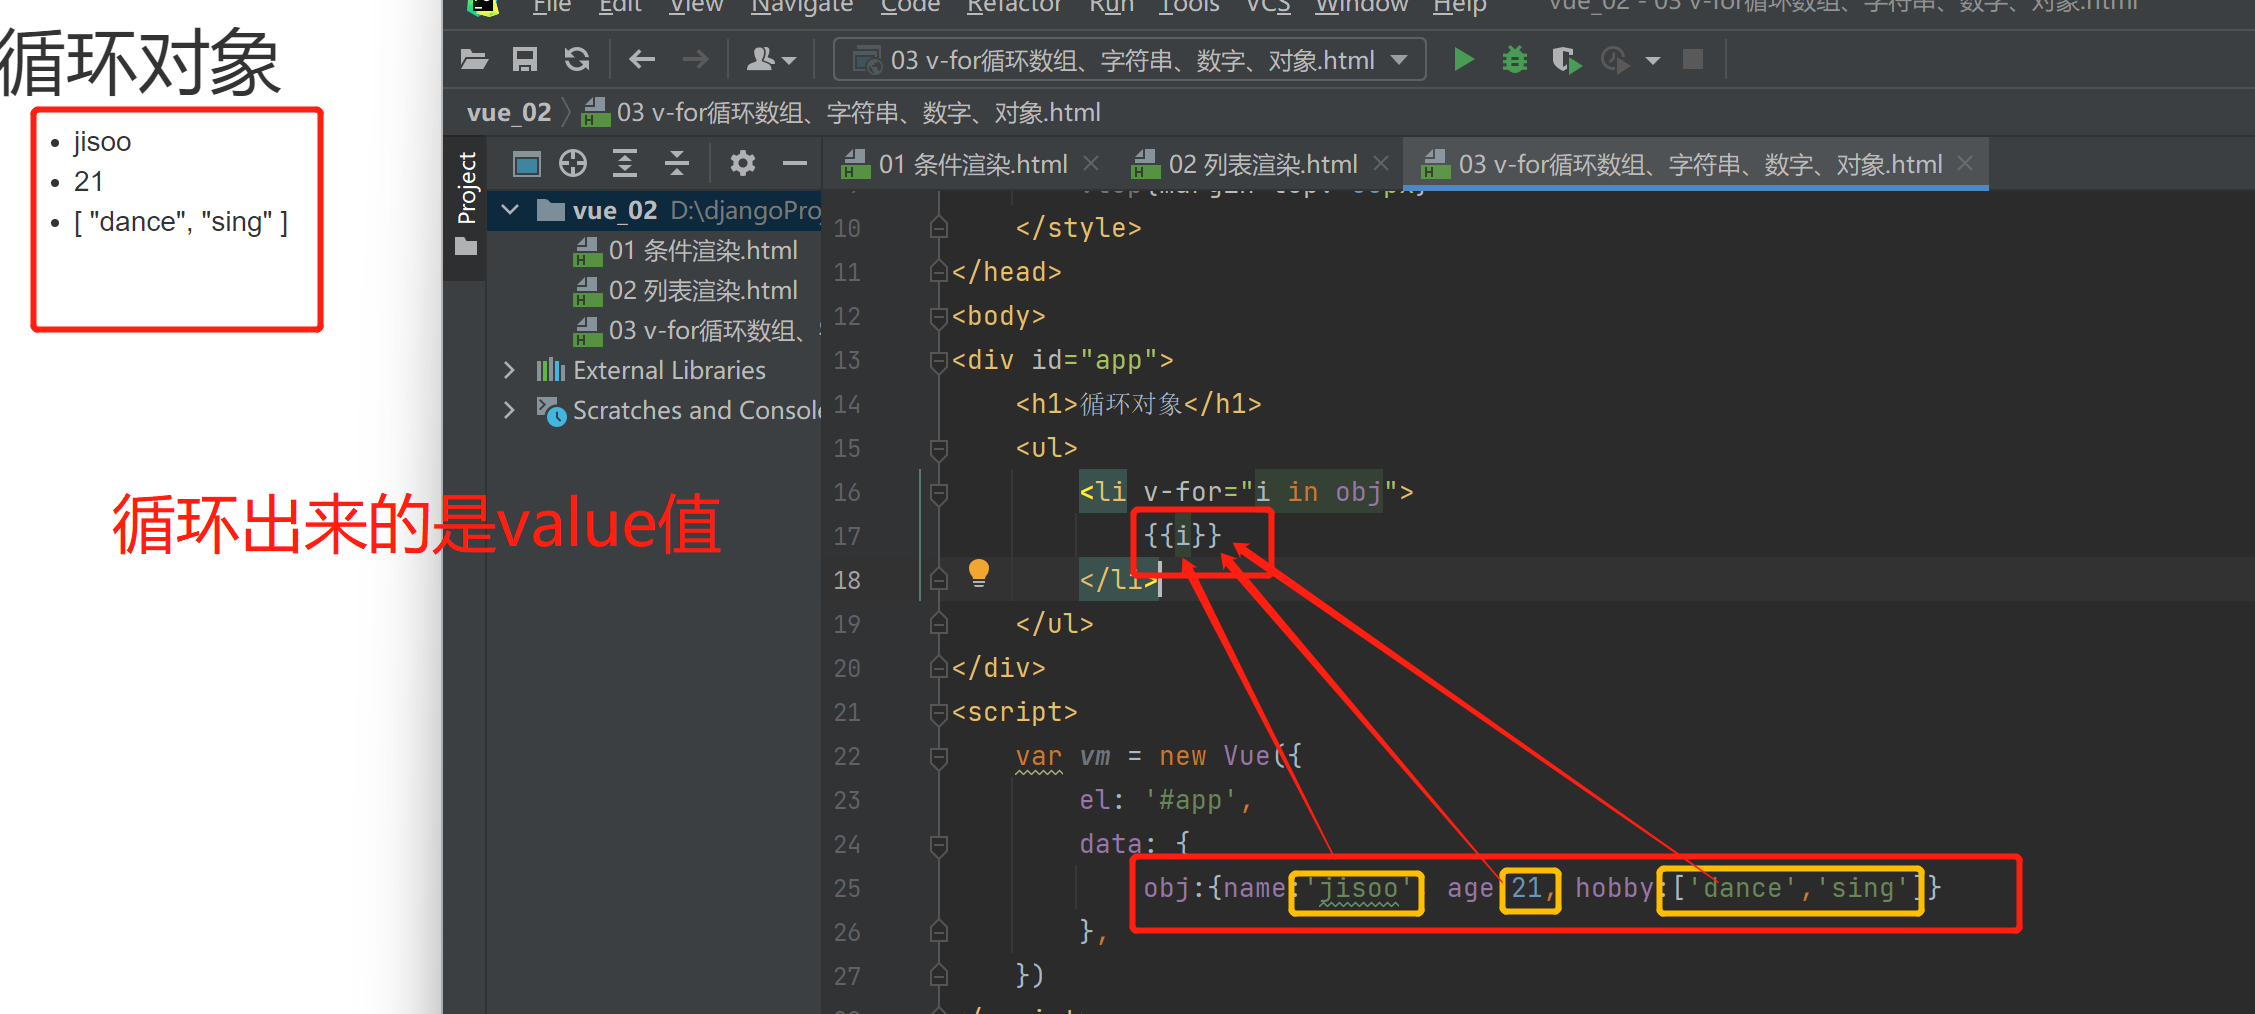Close the 02 列表渲染.html tab
The width and height of the screenshot is (2255, 1014).
1381,163
